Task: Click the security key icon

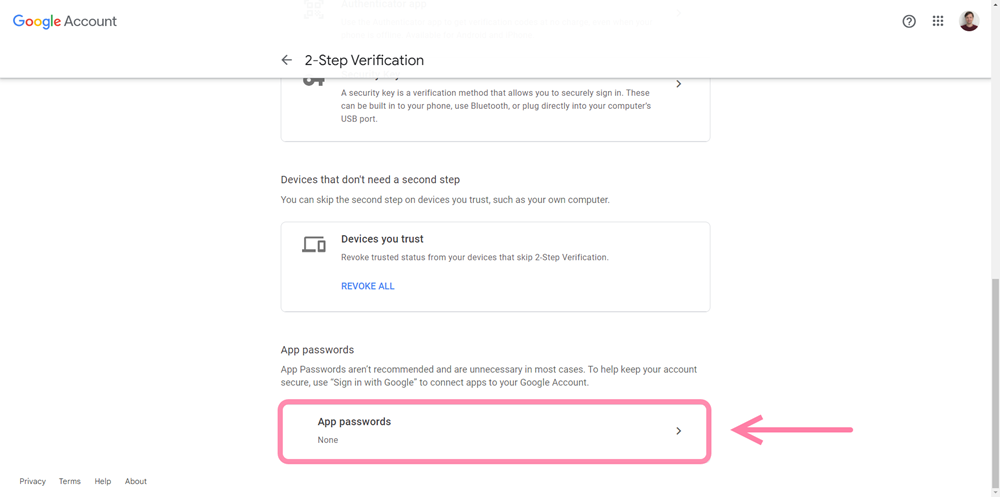Action: pyautogui.click(x=313, y=80)
